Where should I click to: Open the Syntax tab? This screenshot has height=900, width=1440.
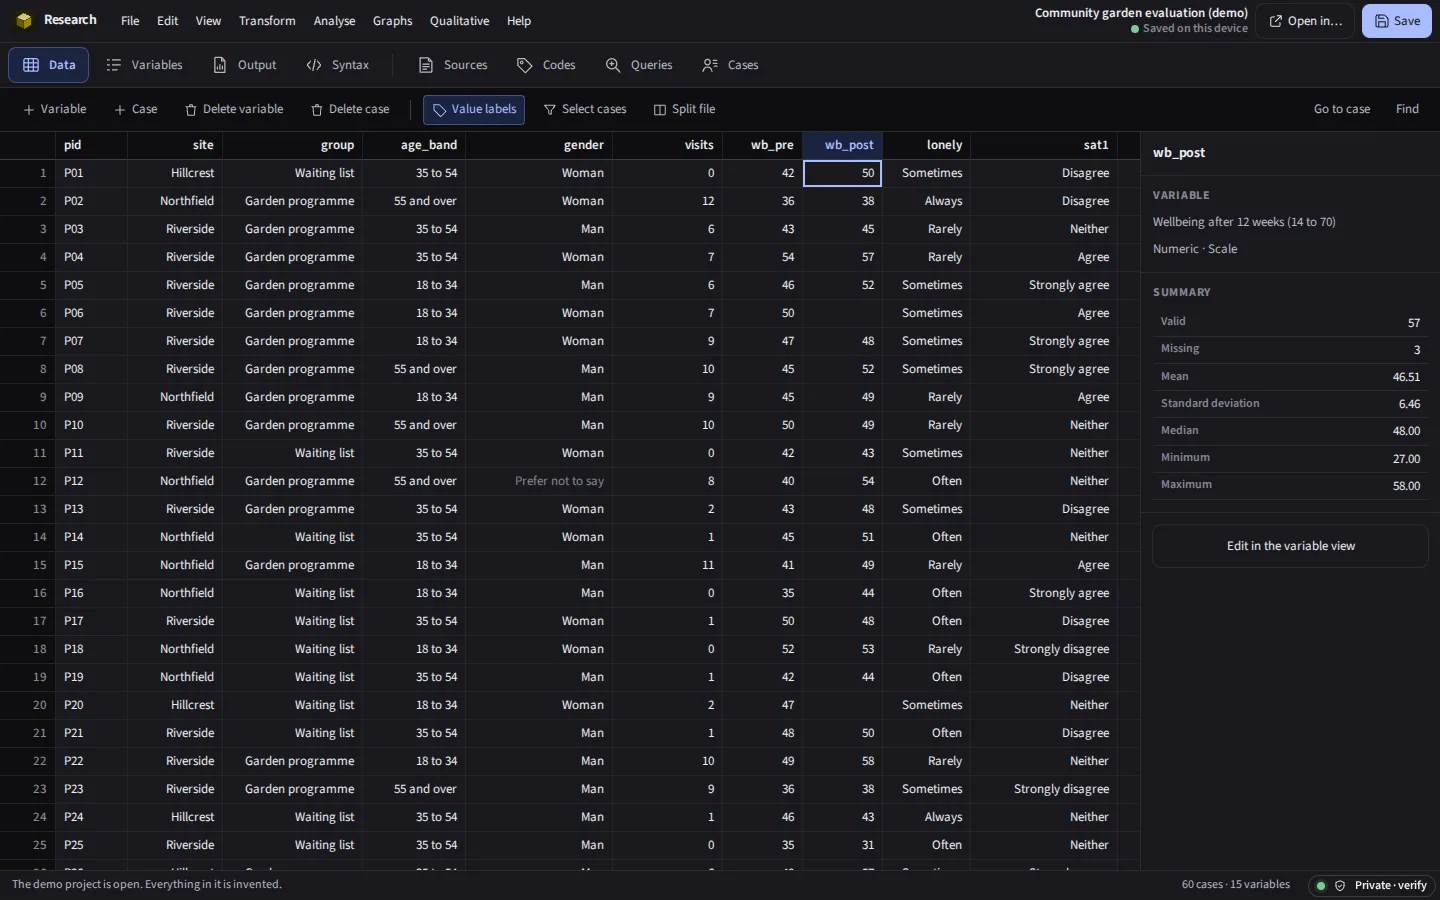click(338, 65)
